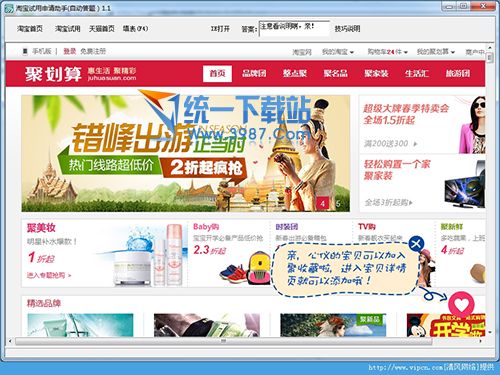Focus the 答案 answer input field
Viewport: 500px width, 375px height.
click(295, 28)
